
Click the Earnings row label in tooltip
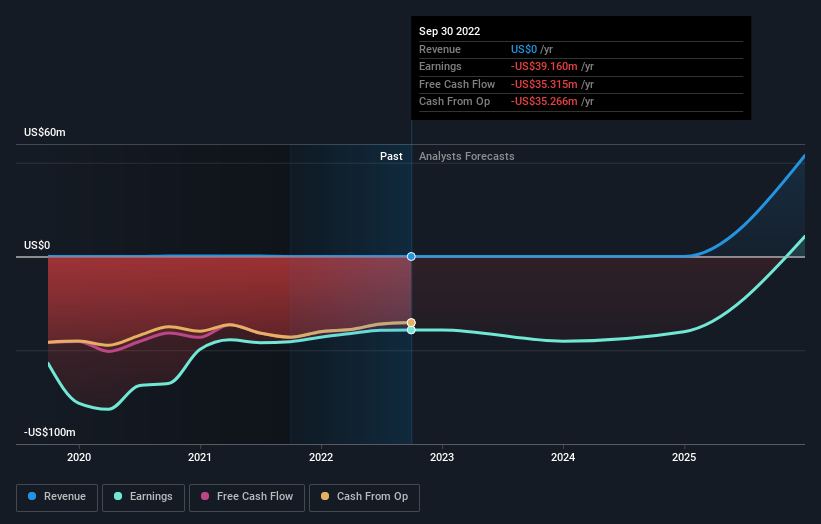tap(440, 66)
